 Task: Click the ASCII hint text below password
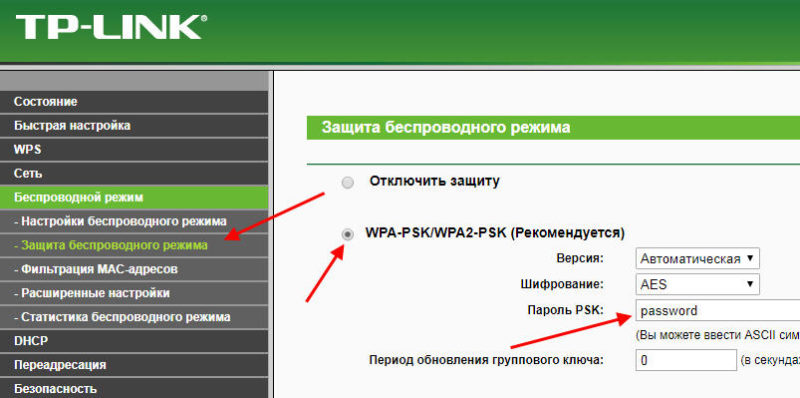pos(717,335)
